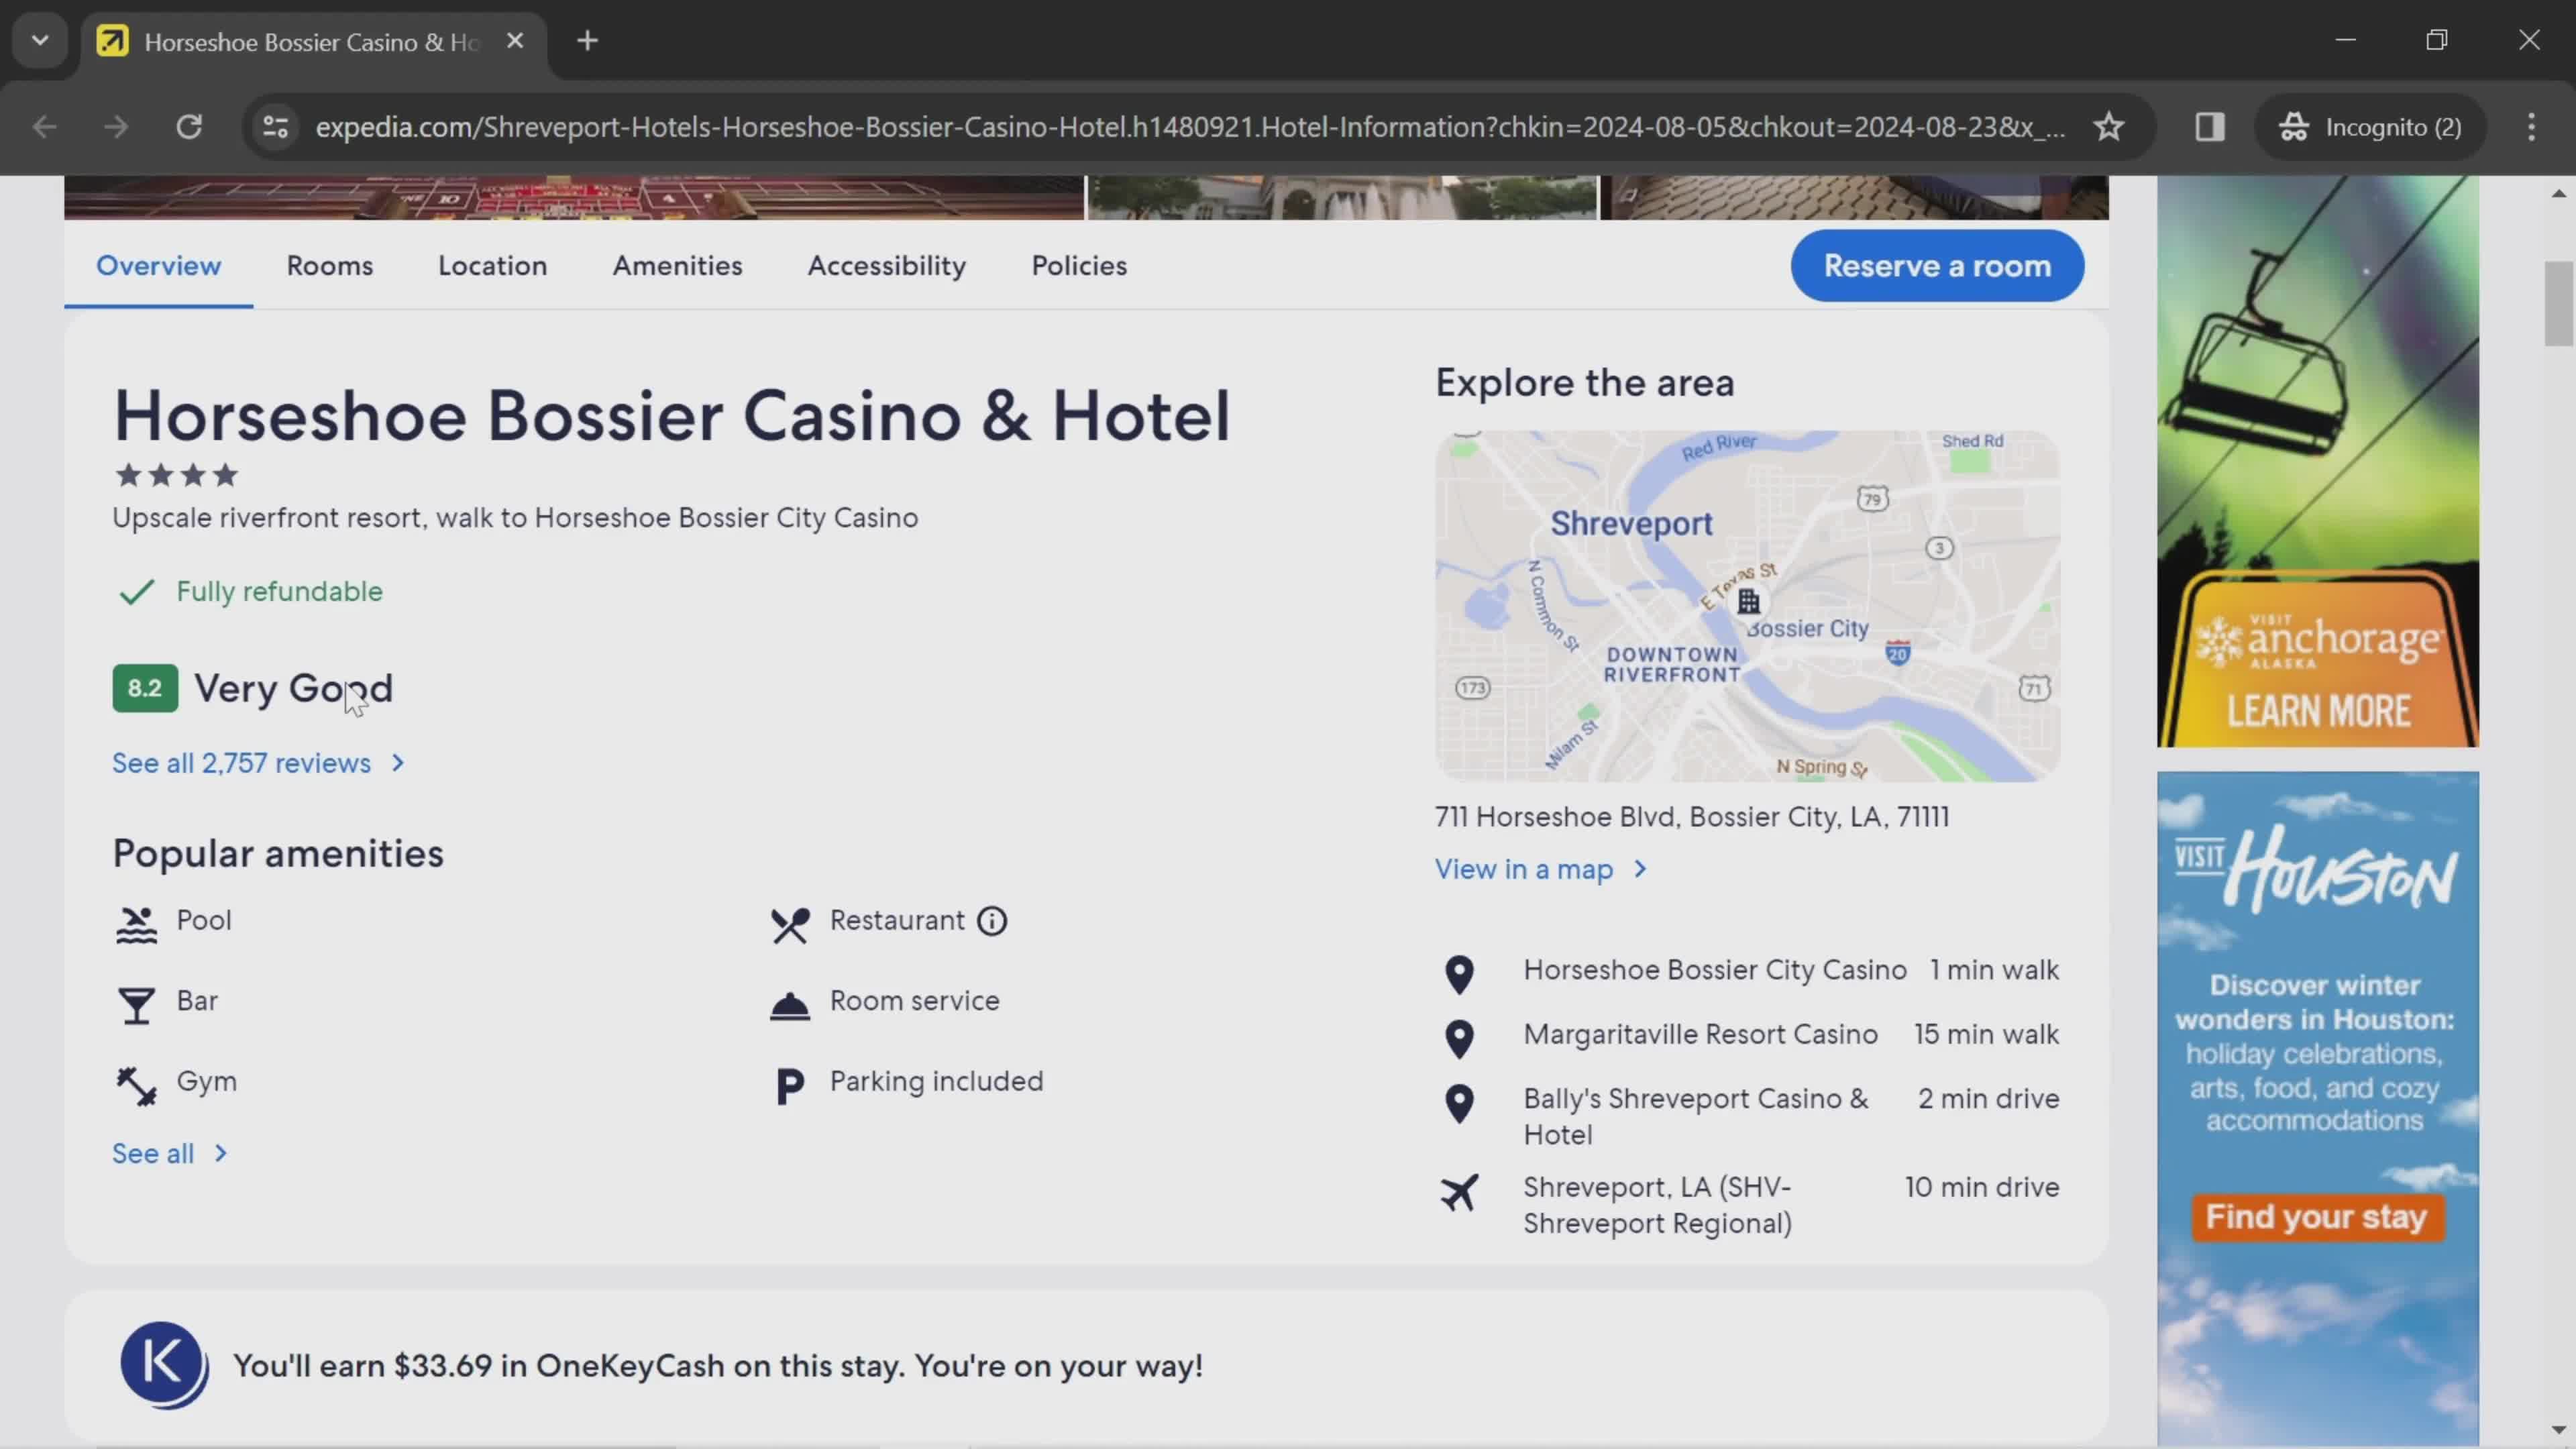
Task: Click the browser forward arrow
Action: tap(116, 127)
